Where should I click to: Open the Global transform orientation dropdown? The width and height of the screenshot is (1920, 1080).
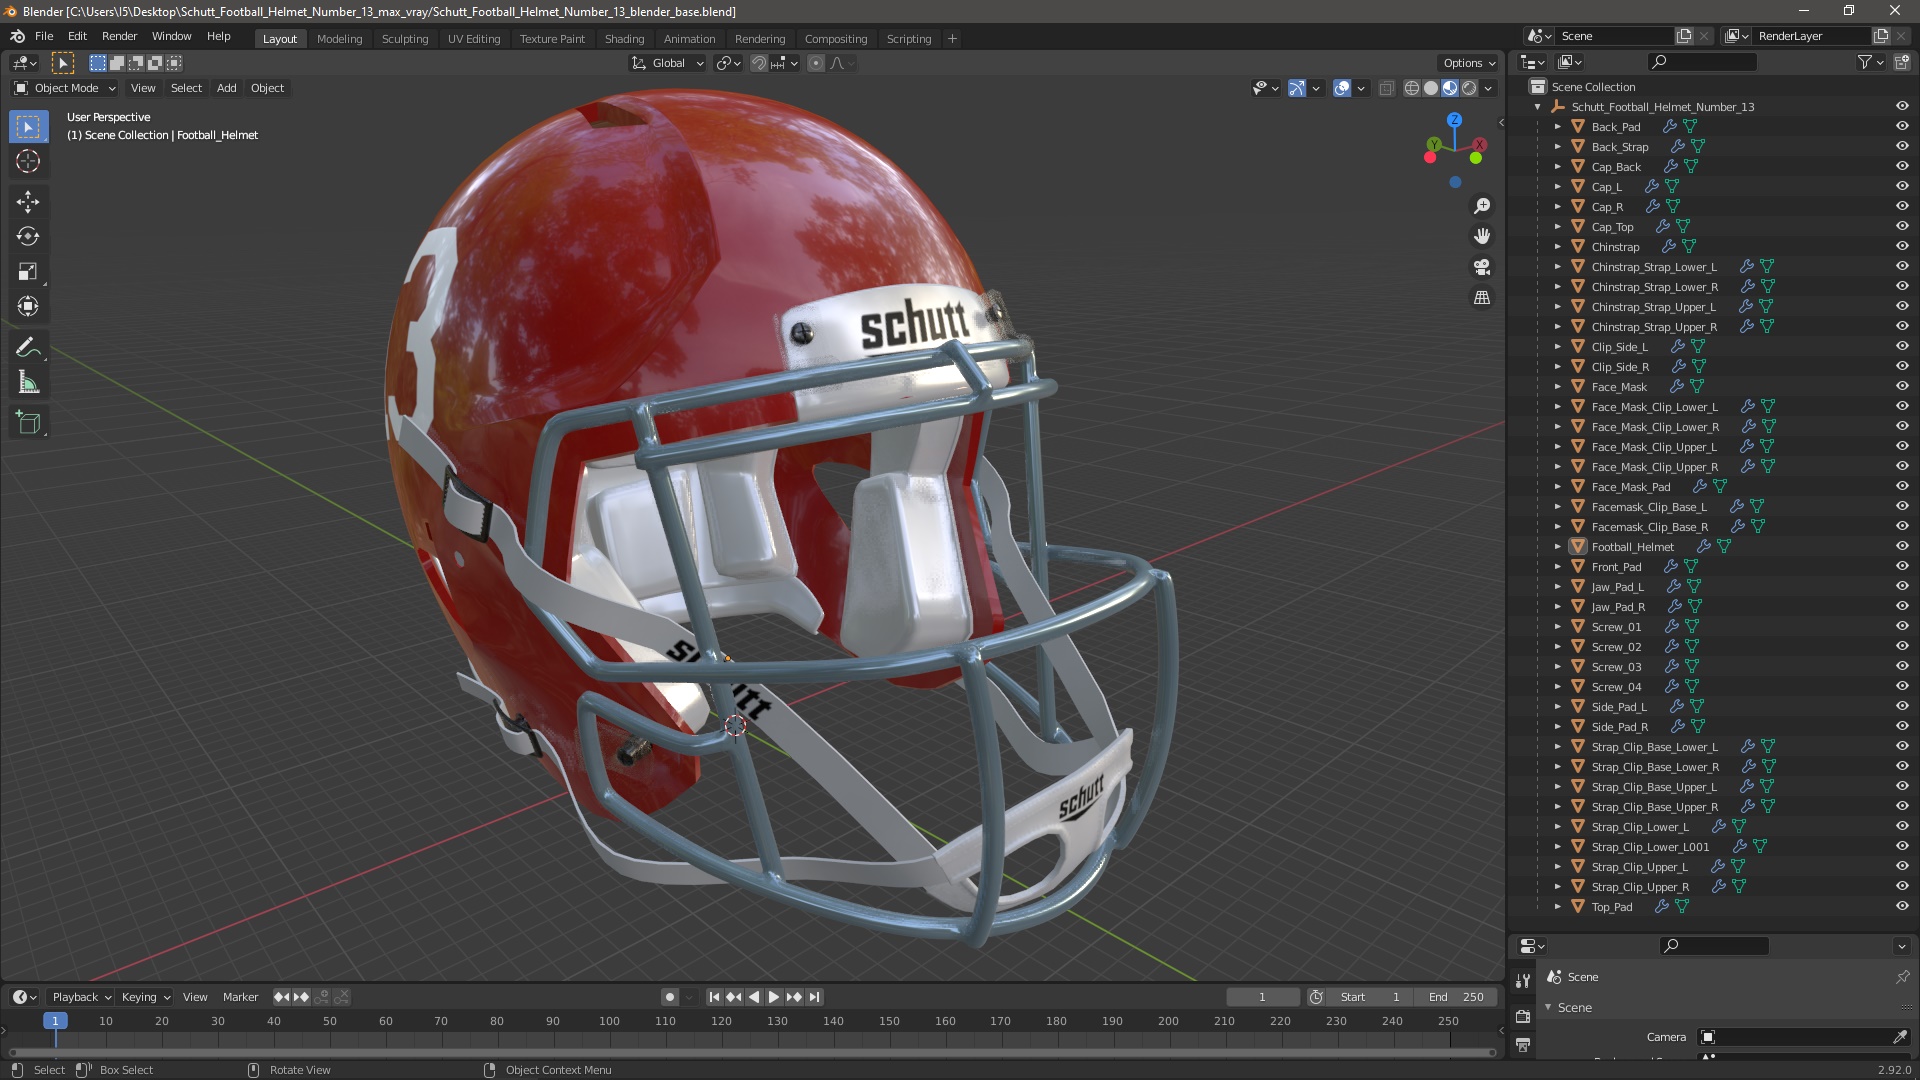[x=667, y=63]
